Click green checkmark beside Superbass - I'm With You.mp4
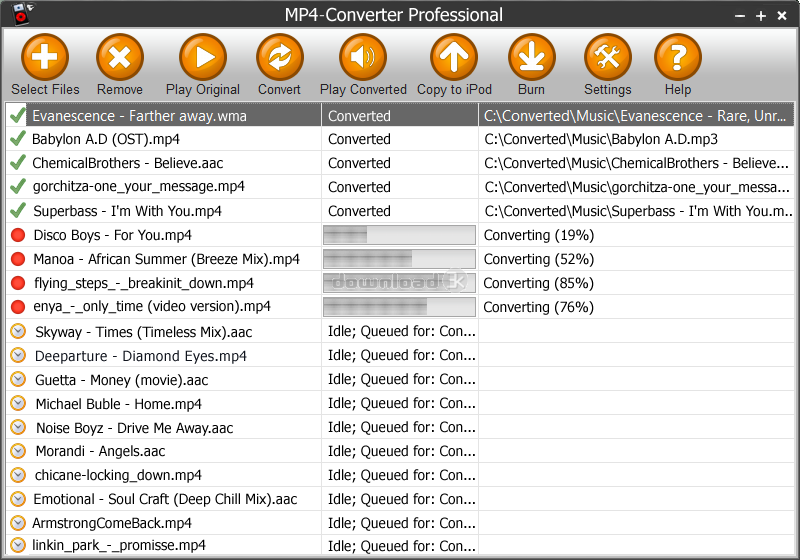 pos(18,210)
